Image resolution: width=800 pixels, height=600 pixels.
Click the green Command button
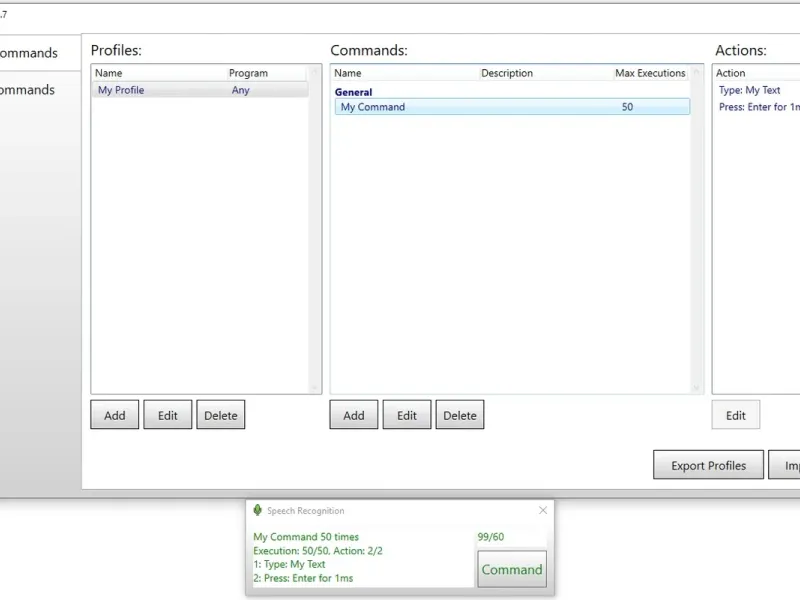point(512,569)
